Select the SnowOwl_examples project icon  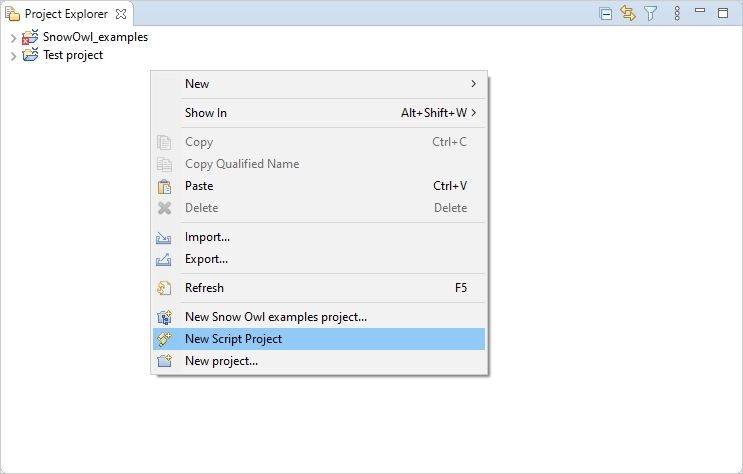coord(30,37)
